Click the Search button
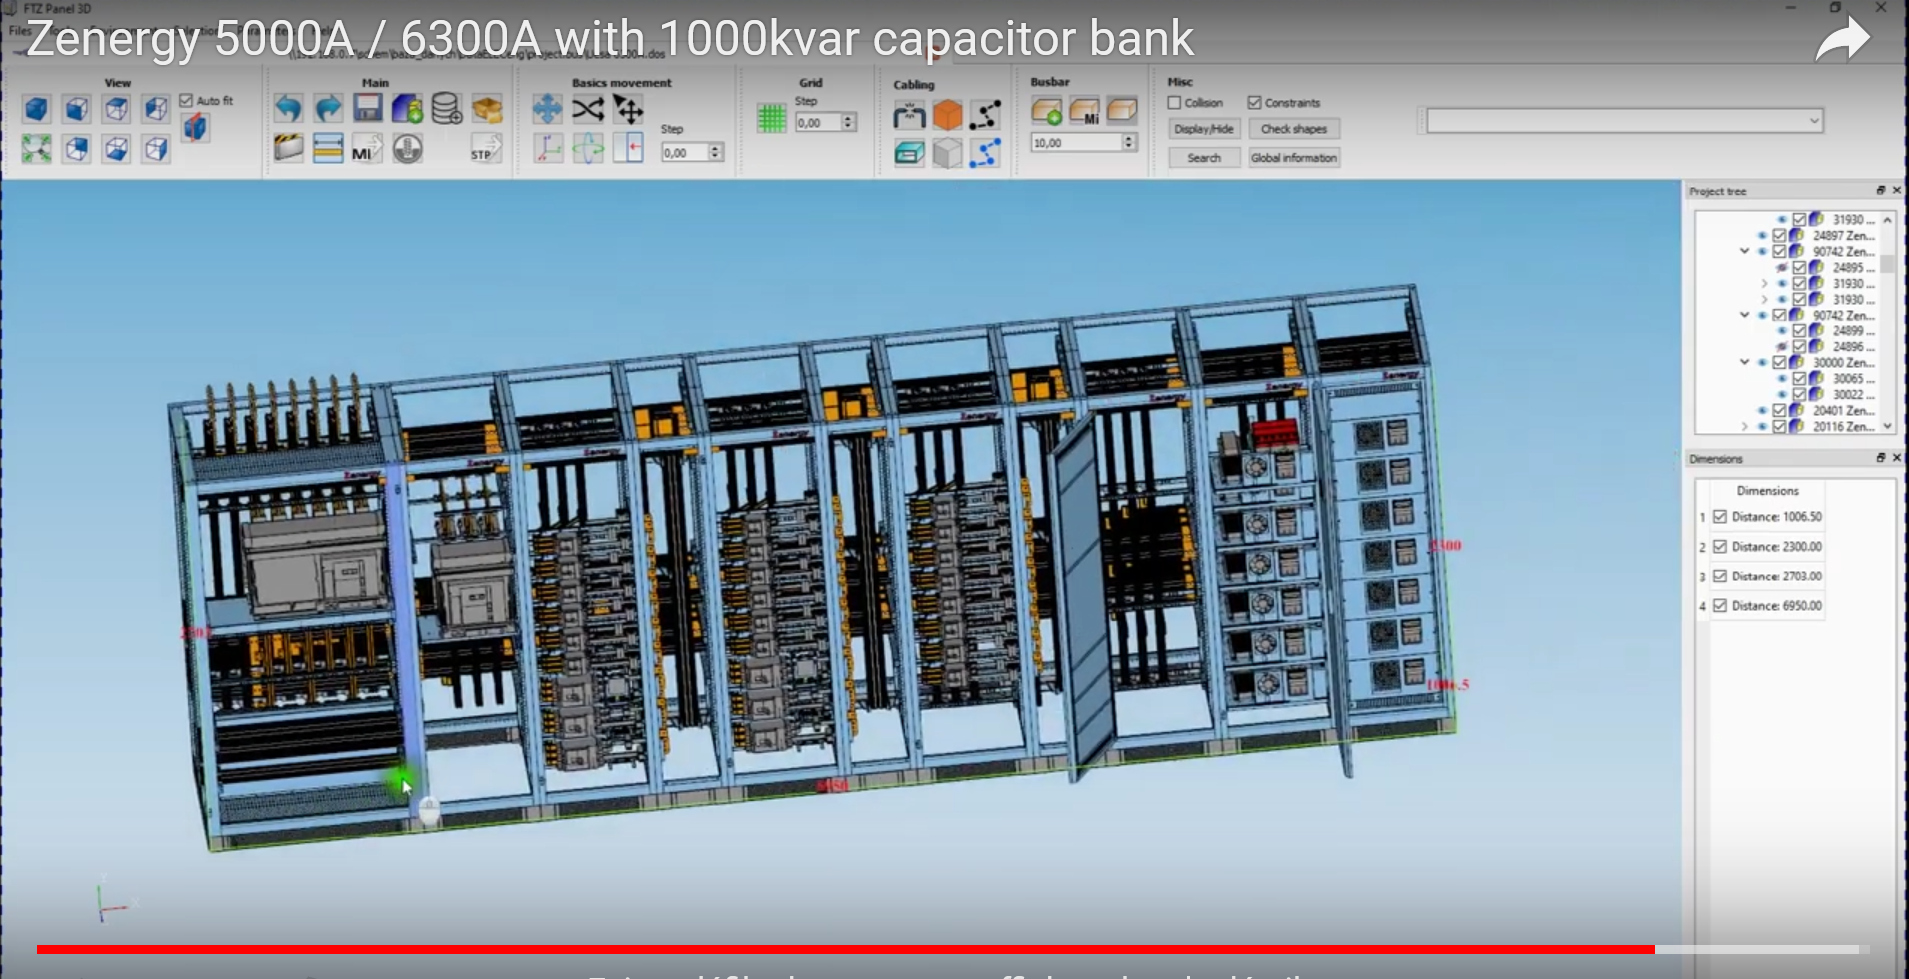 click(x=1204, y=158)
